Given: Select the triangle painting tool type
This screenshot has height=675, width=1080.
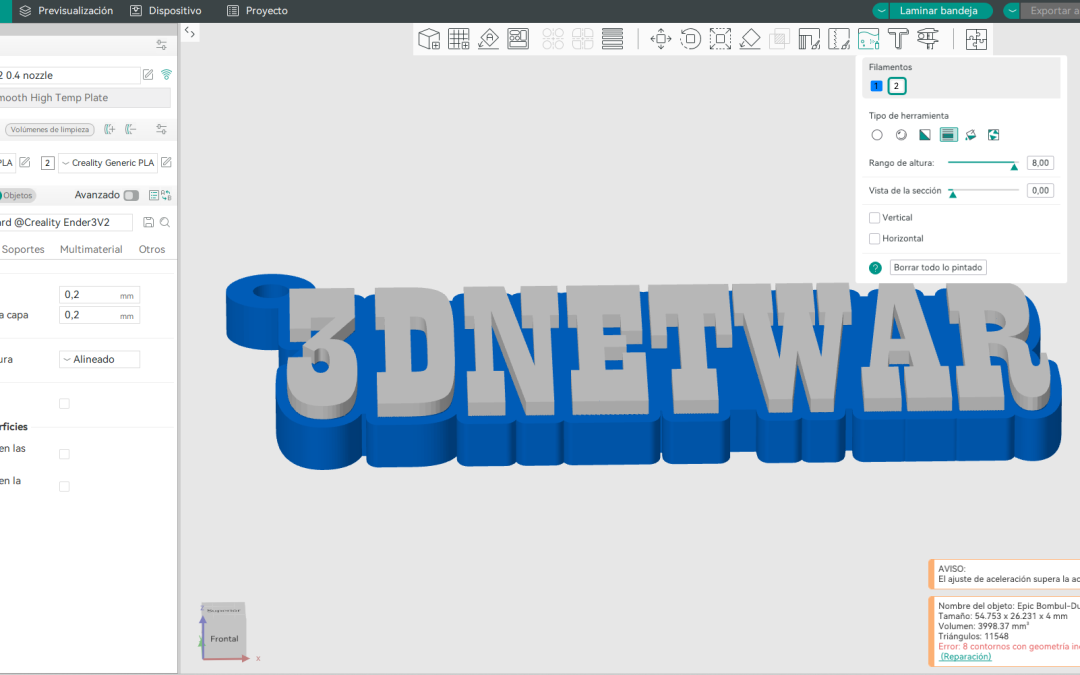Looking at the screenshot, I should click(x=924, y=135).
